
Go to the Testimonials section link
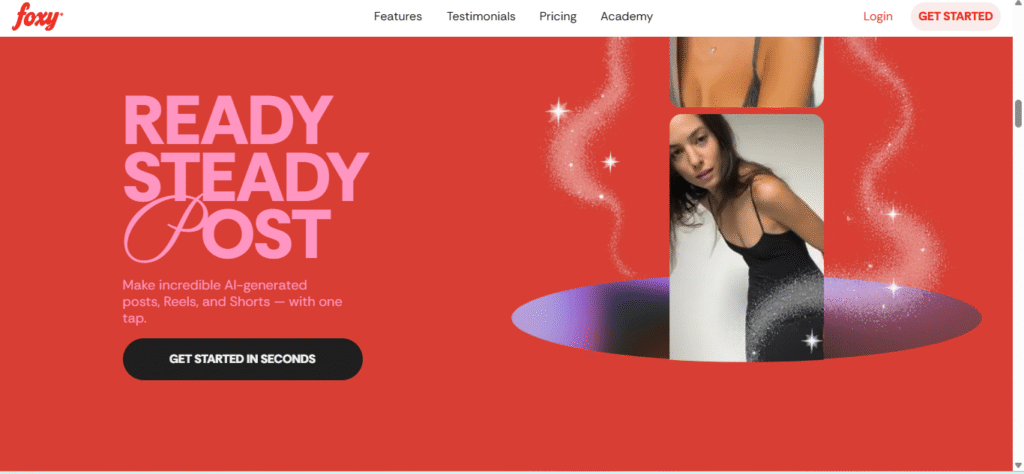pyautogui.click(x=481, y=16)
